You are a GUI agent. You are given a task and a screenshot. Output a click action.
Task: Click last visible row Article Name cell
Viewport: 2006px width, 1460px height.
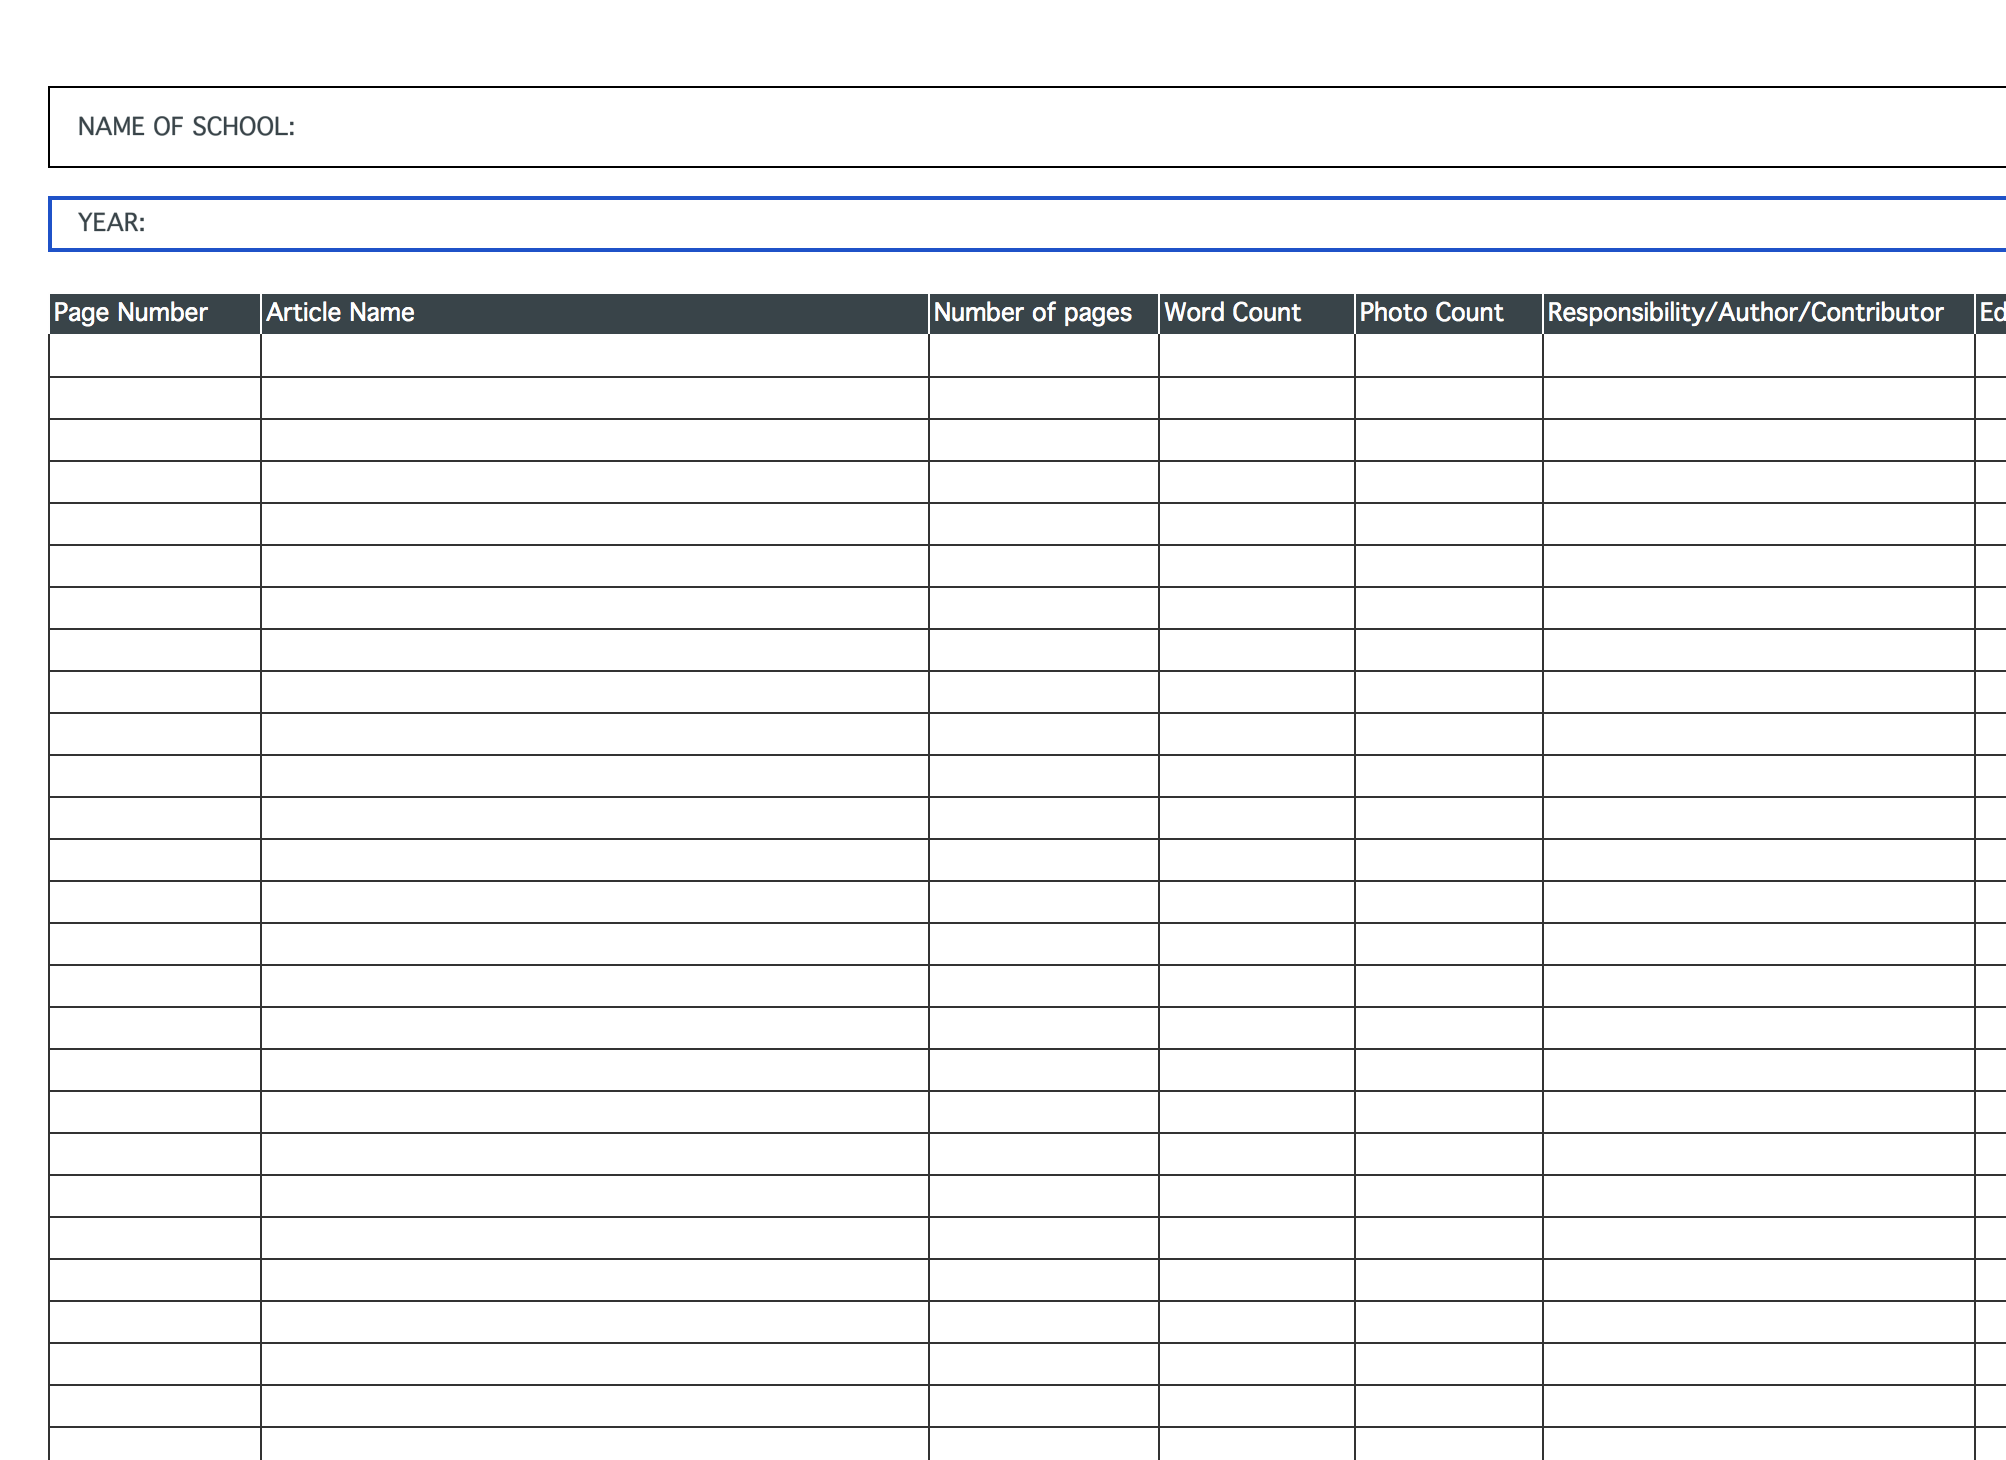click(594, 1444)
